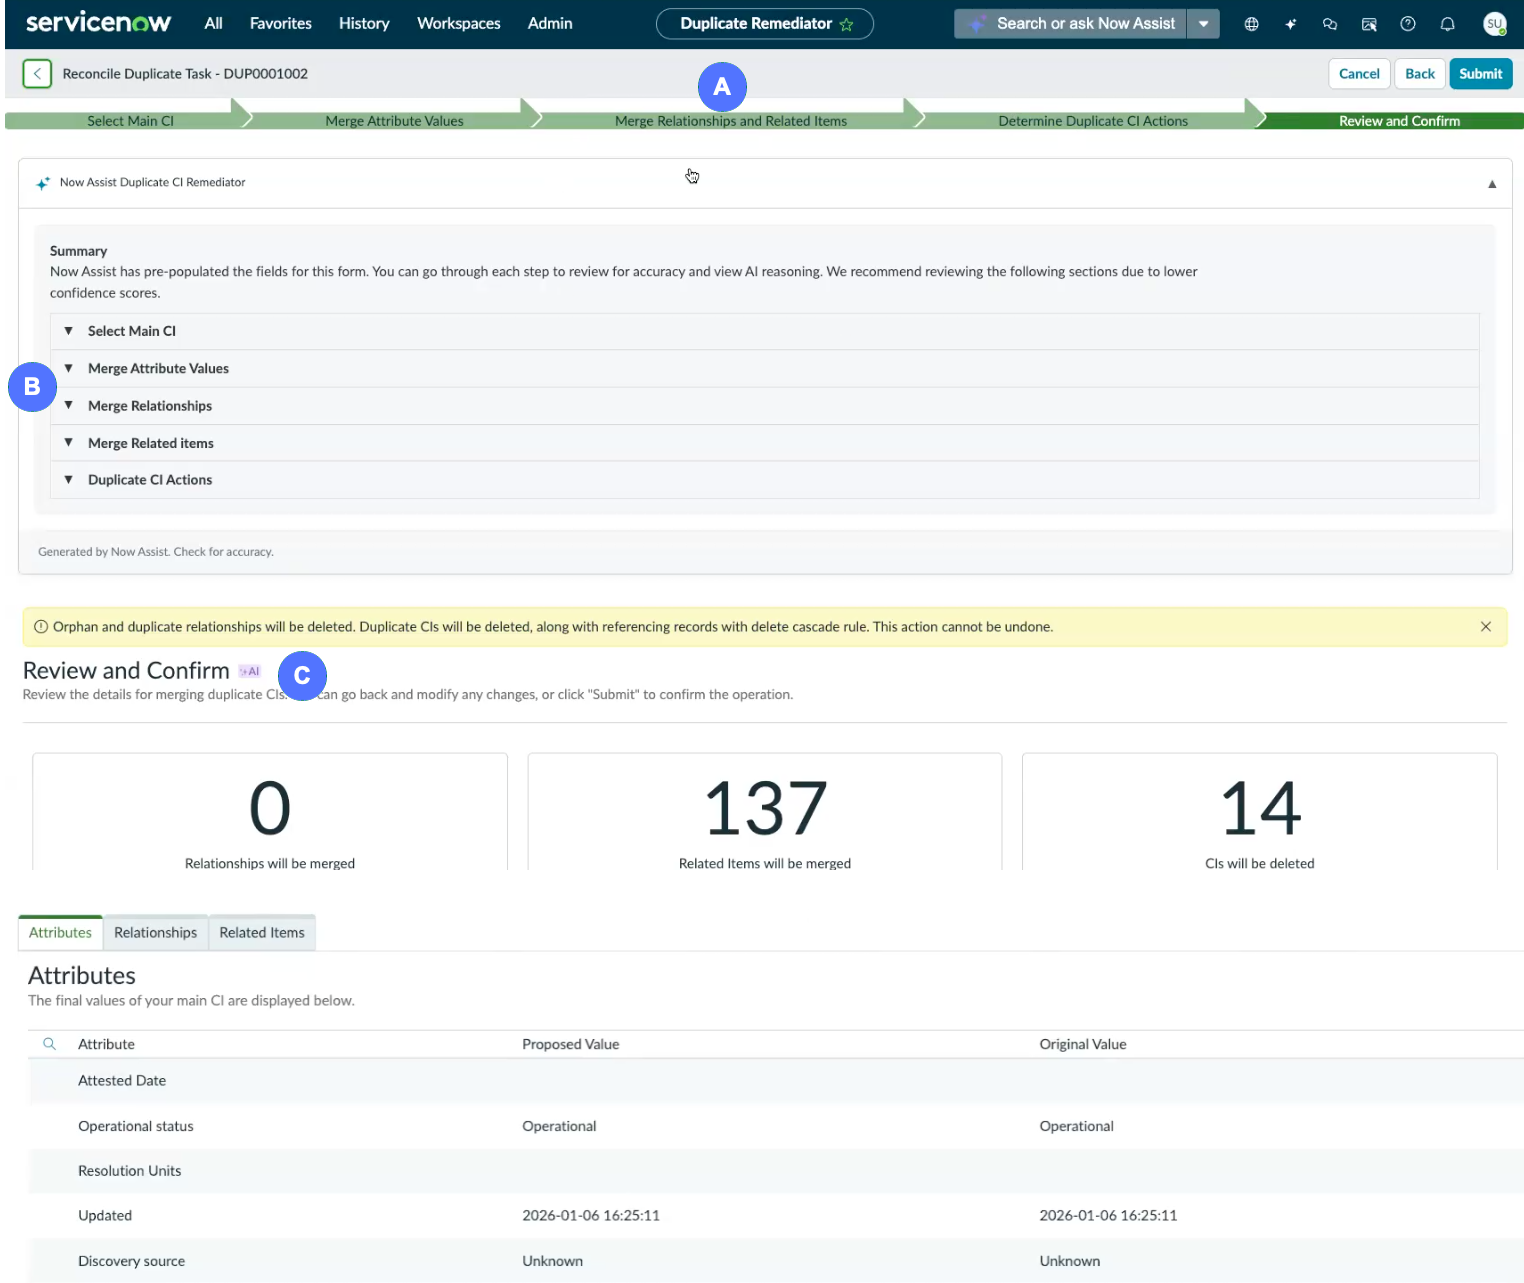The width and height of the screenshot is (1524, 1283).
Task: Click the search magnifier icon in the Attributes table
Action: (49, 1044)
